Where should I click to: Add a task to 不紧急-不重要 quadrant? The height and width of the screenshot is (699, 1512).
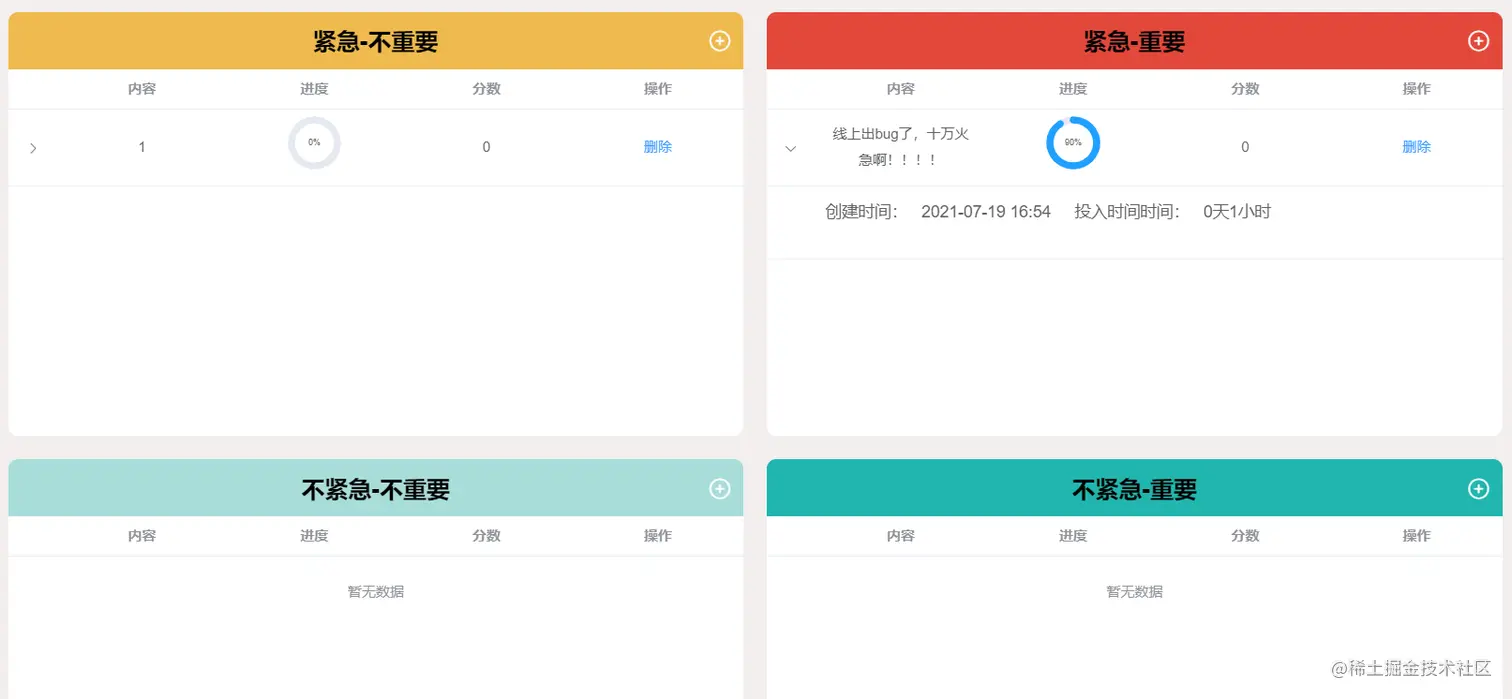719,488
